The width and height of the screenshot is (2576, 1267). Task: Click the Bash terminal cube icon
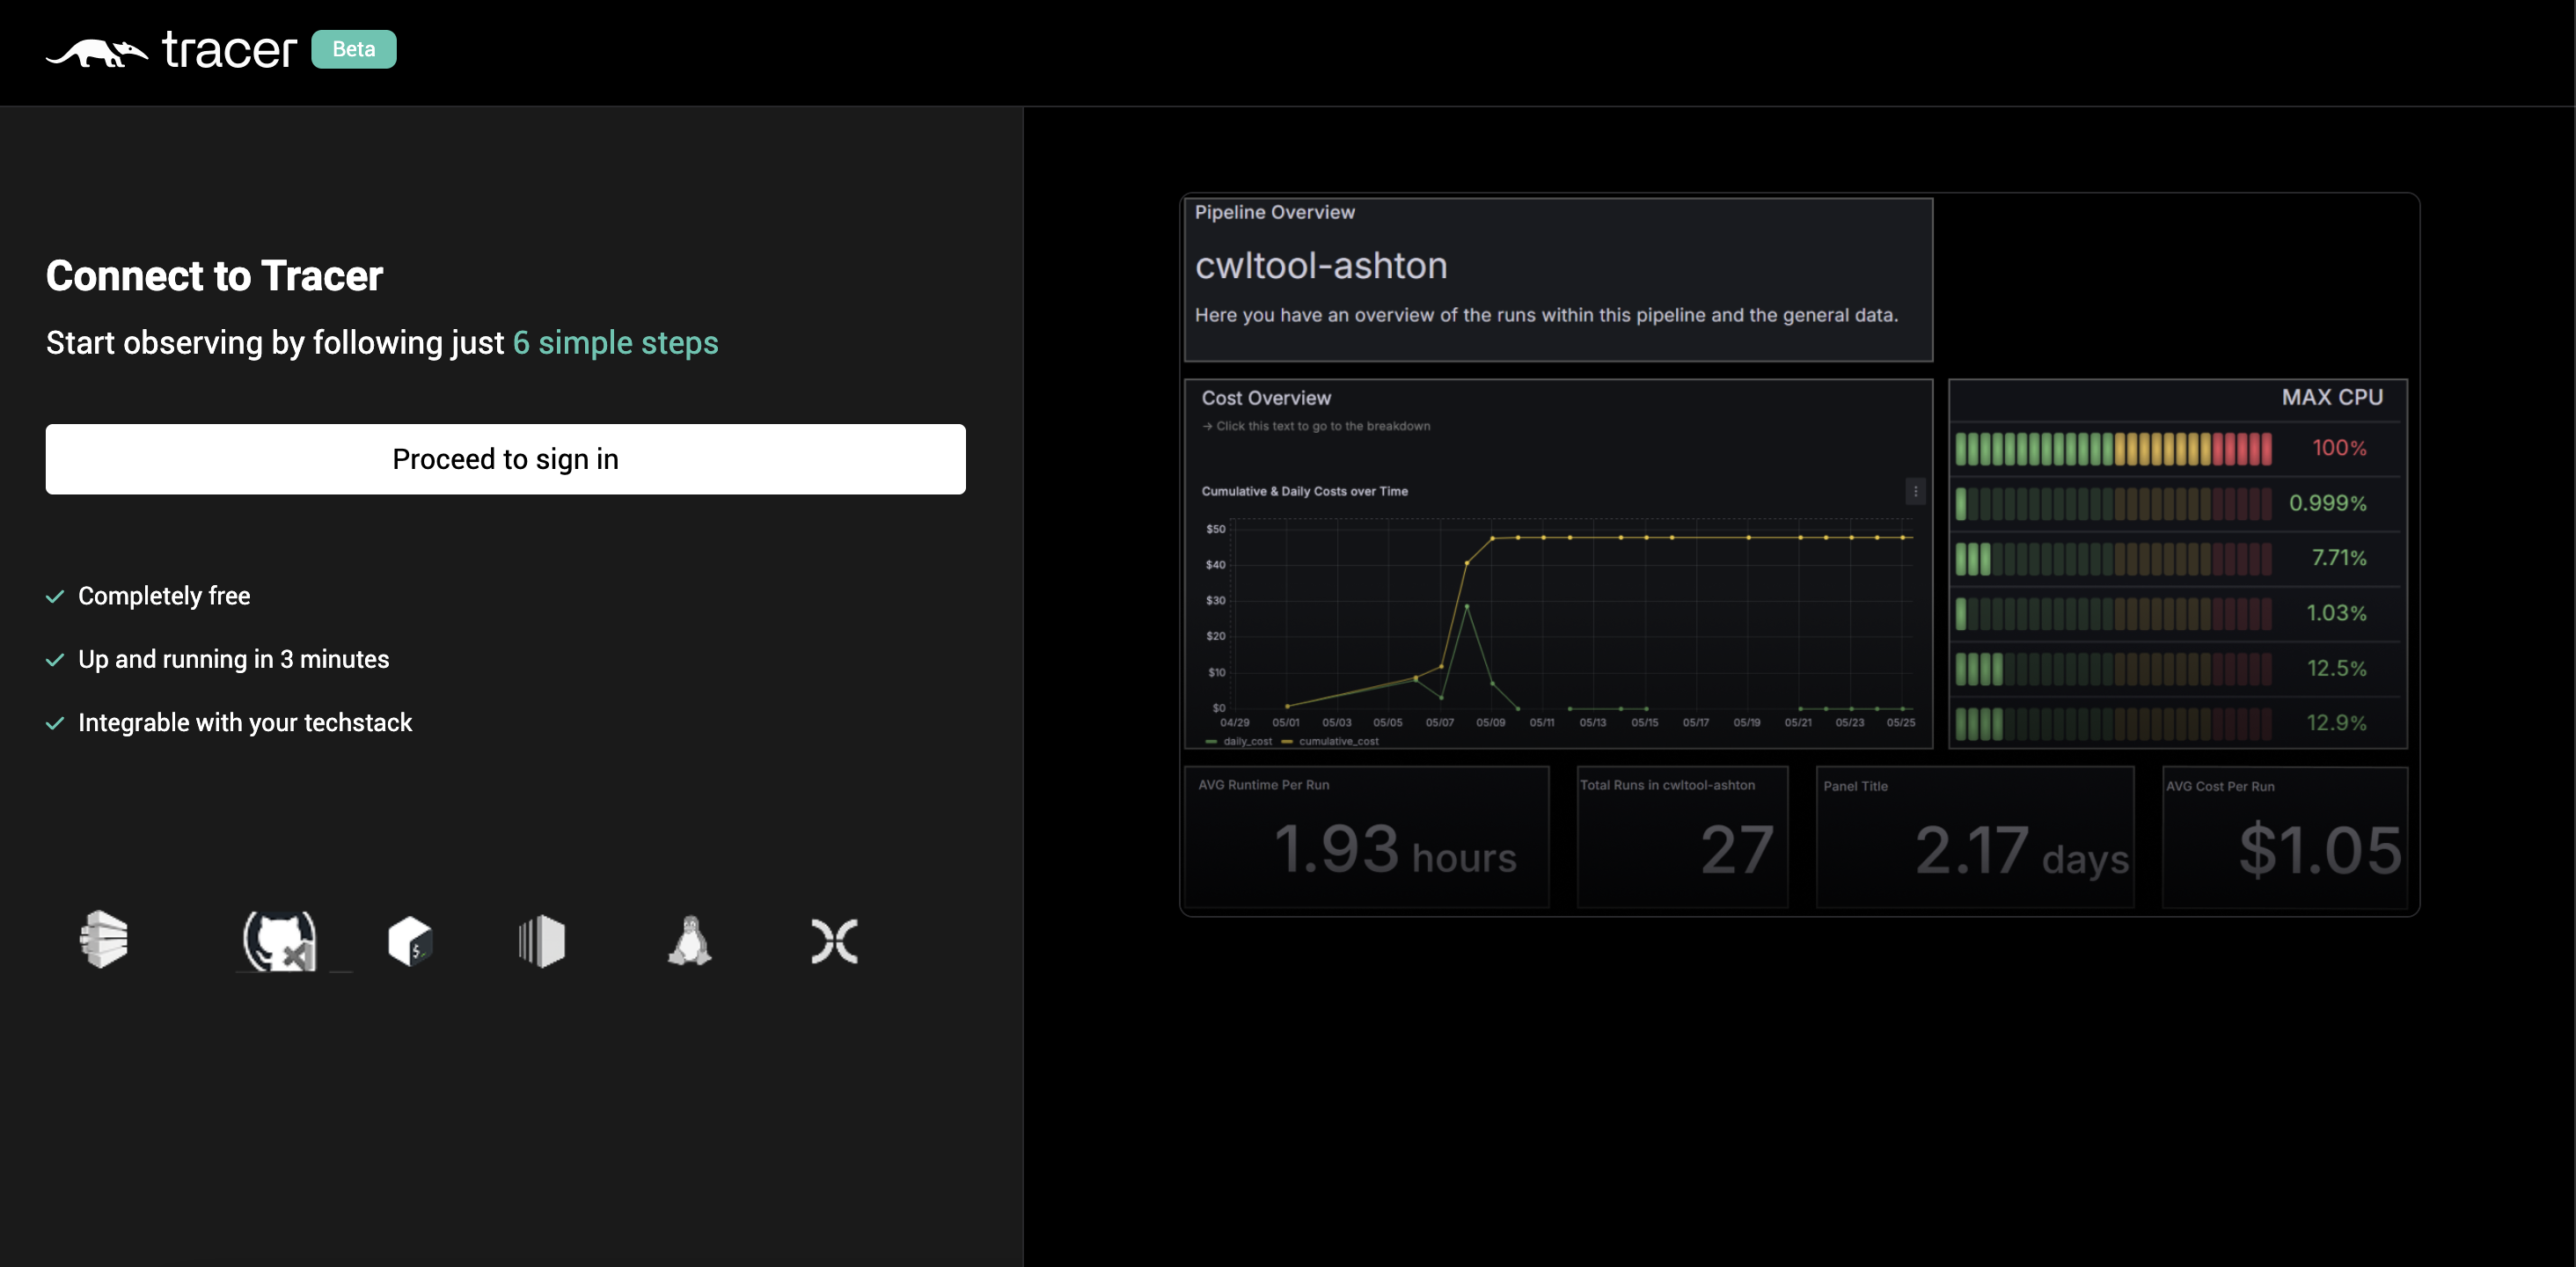click(x=410, y=941)
